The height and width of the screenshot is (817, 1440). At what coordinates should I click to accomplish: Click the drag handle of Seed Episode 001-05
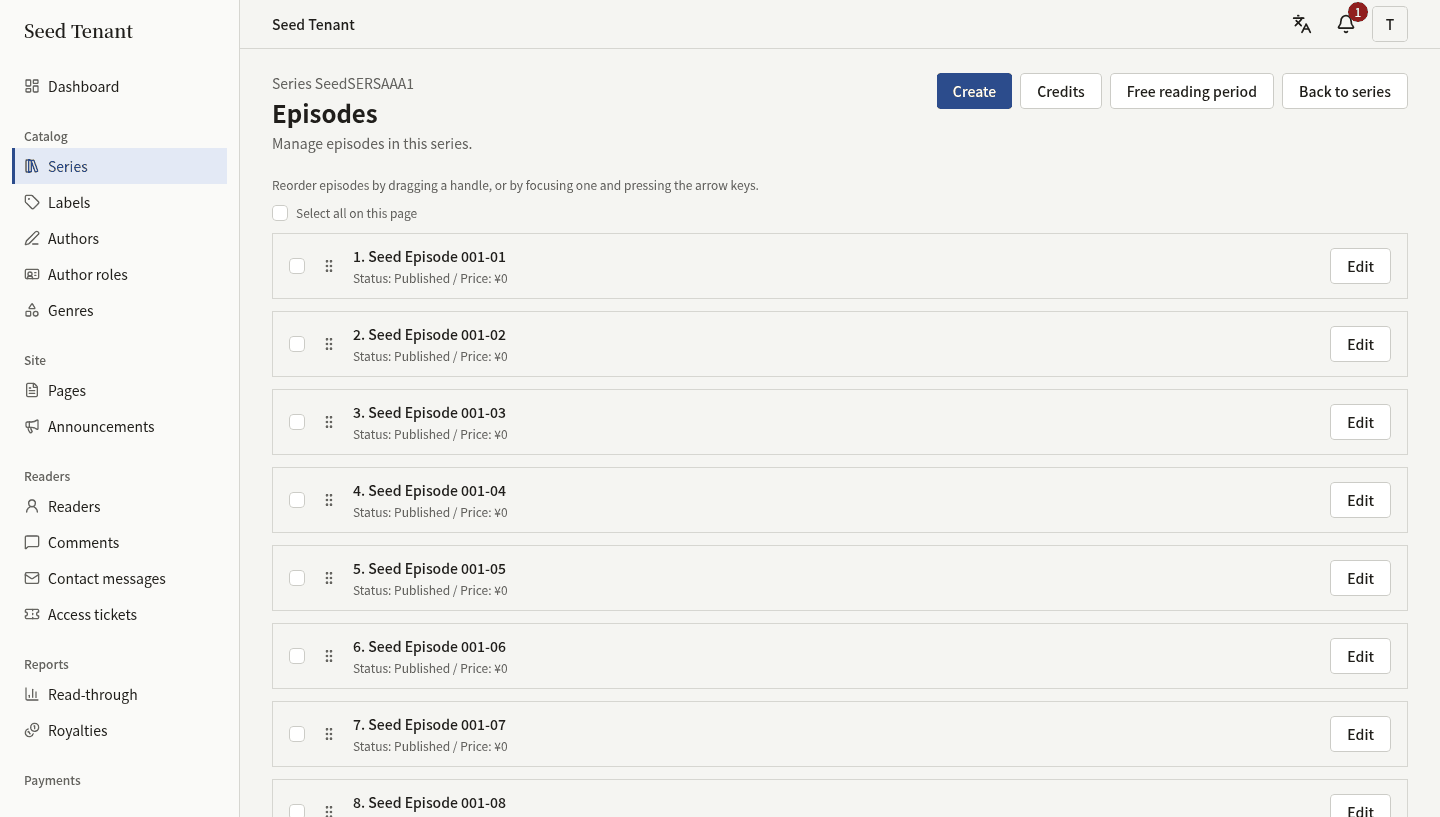tap(329, 578)
